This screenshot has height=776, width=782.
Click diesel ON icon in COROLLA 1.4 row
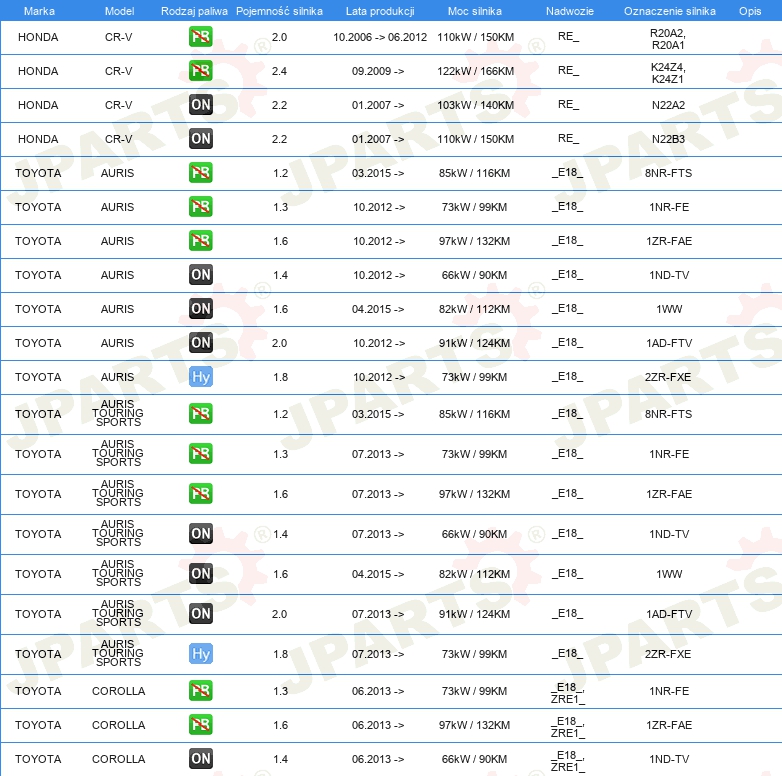point(201,759)
